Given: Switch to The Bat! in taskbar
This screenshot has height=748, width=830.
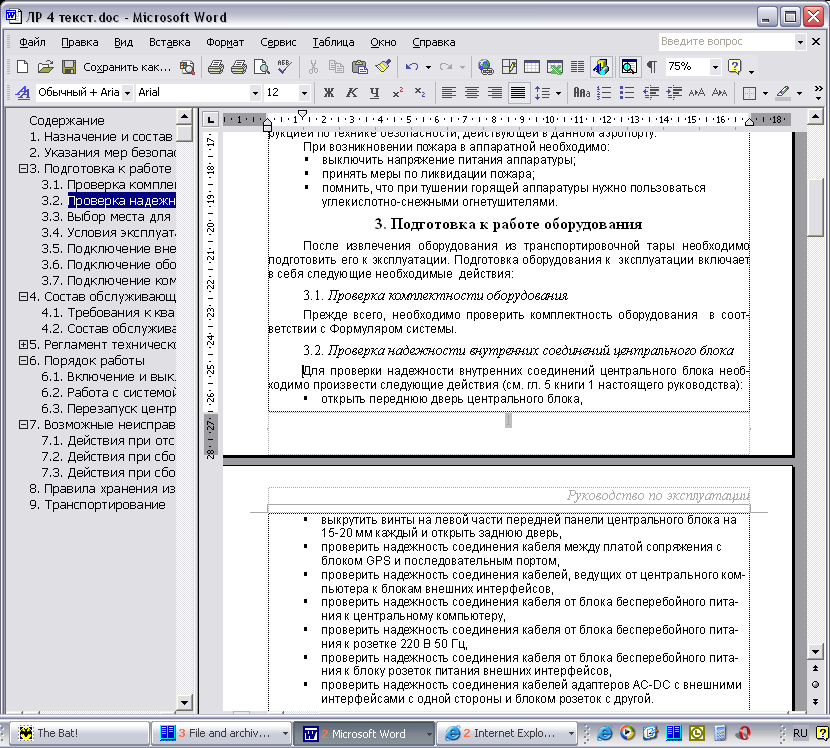Looking at the screenshot, I should coord(80,733).
